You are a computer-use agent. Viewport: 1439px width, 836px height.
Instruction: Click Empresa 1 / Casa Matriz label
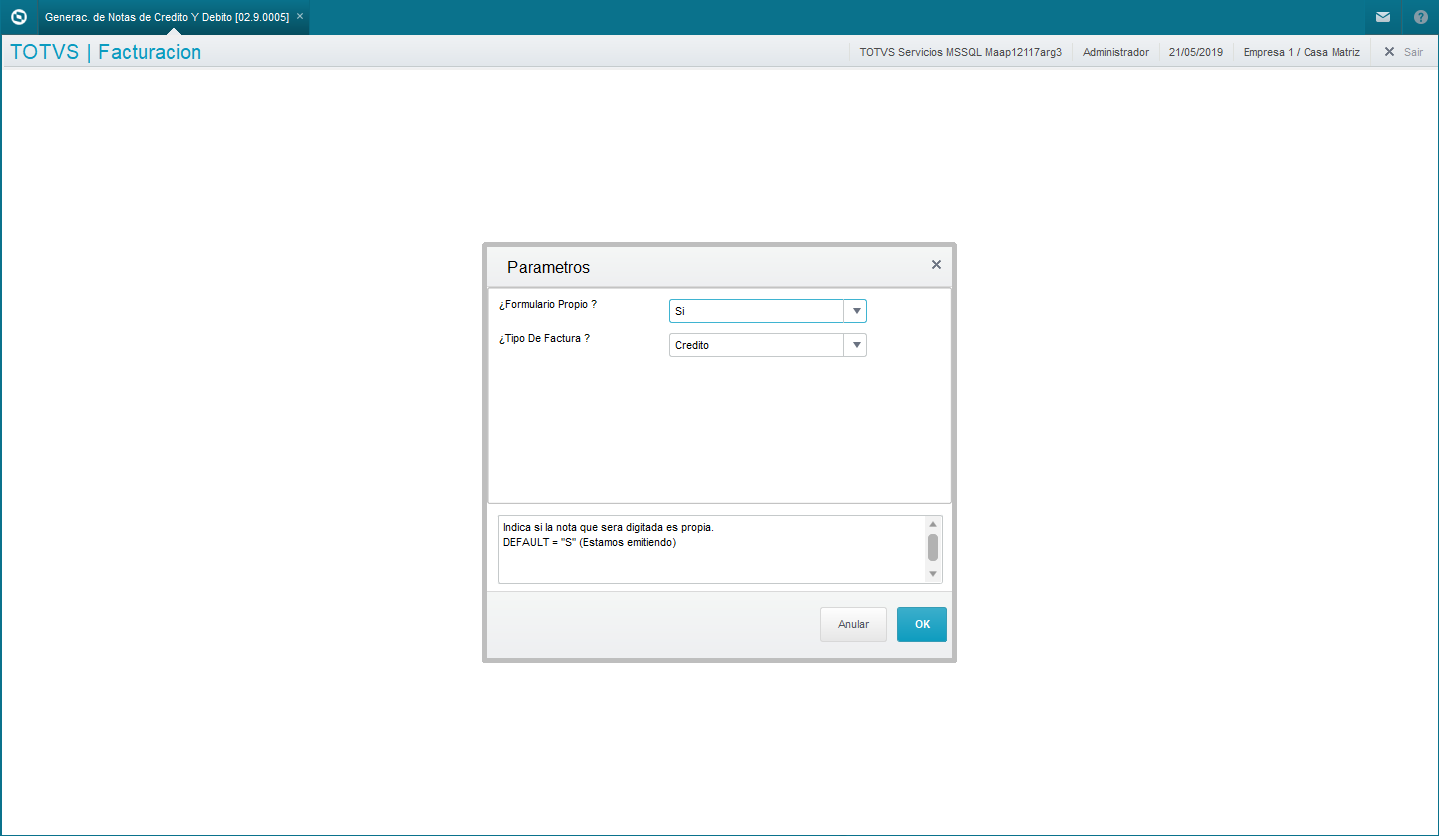pyautogui.click(x=1301, y=52)
